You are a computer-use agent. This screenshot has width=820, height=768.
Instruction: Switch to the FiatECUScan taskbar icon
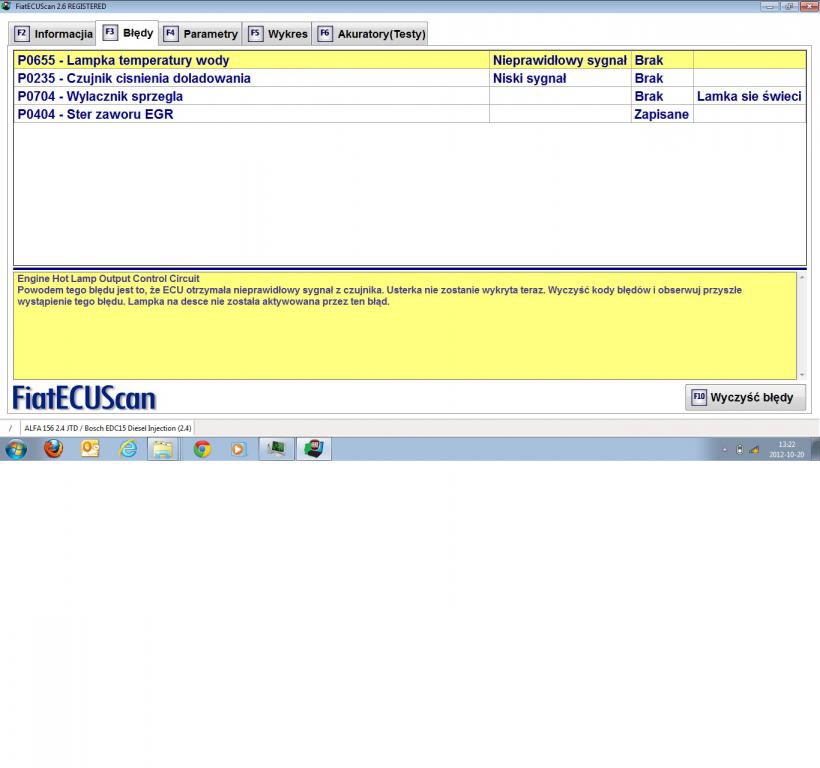pyautogui.click(x=314, y=449)
